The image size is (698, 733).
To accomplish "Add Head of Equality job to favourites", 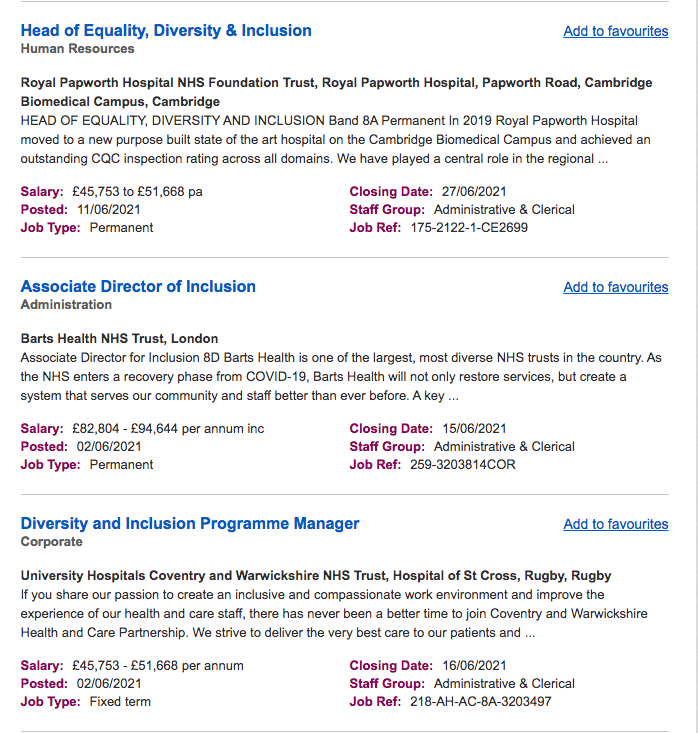I will (x=615, y=31).
